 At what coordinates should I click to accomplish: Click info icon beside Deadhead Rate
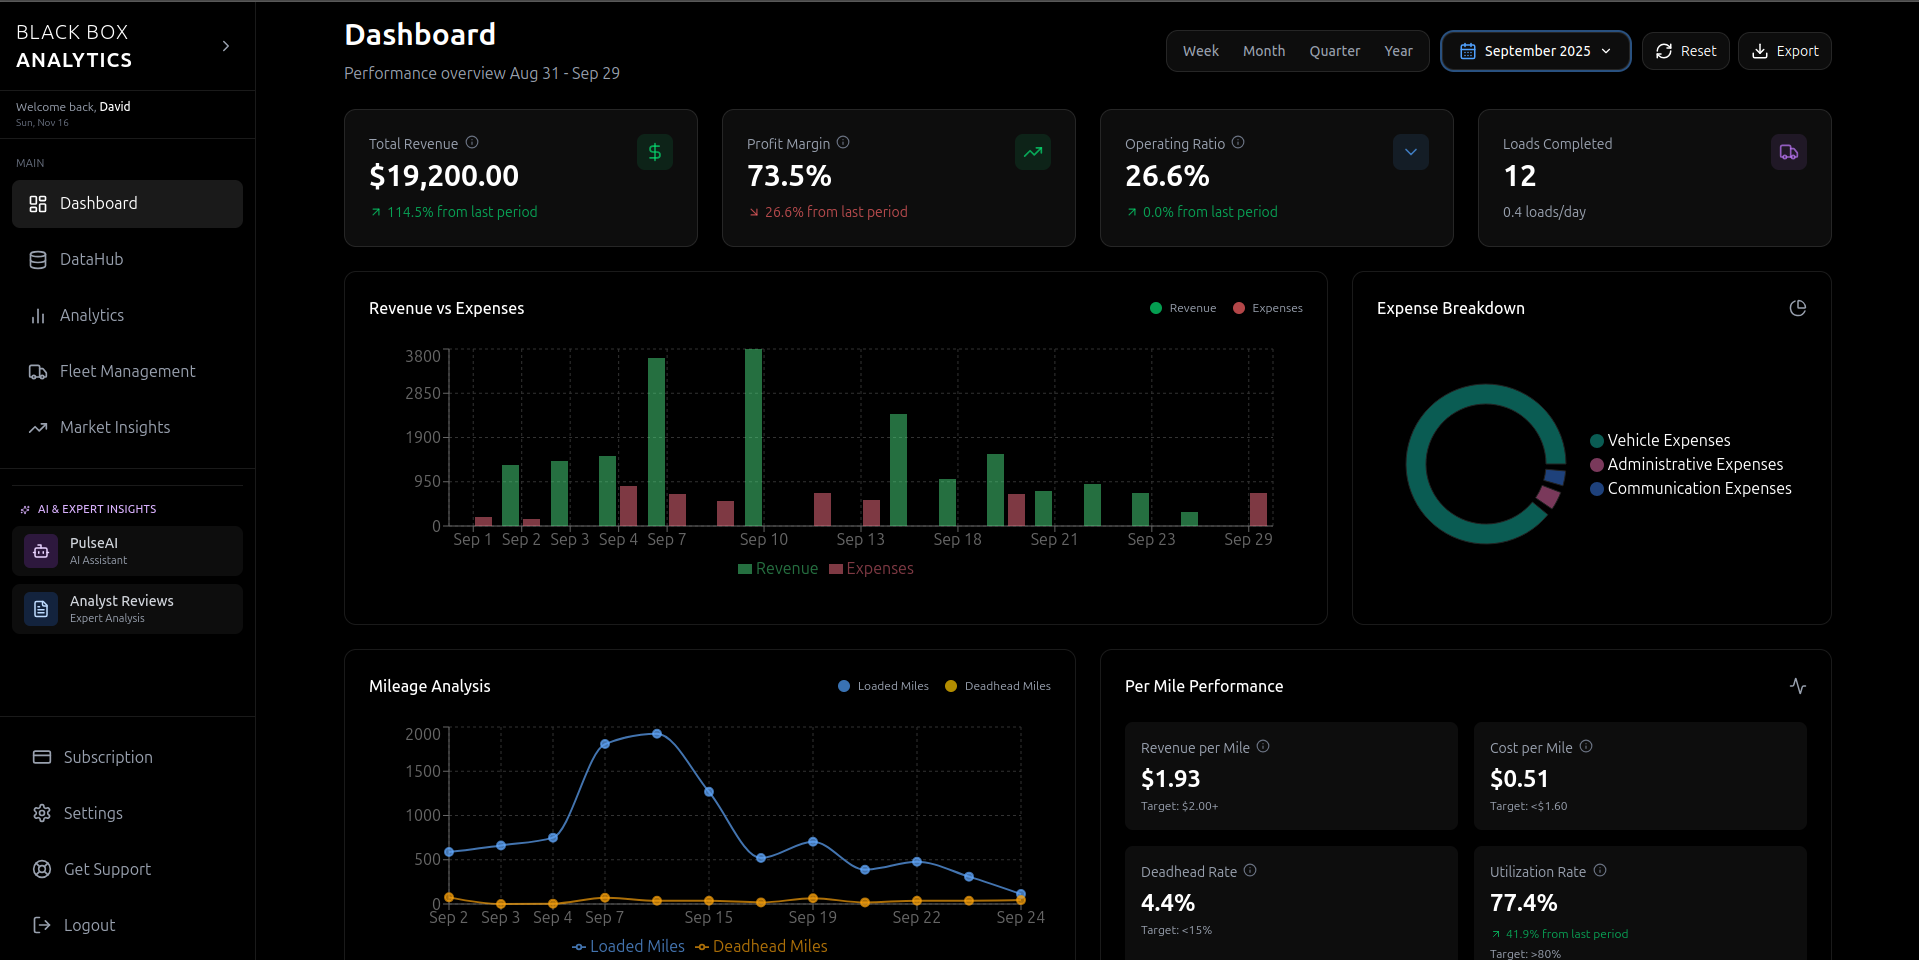click(1250, 870)
